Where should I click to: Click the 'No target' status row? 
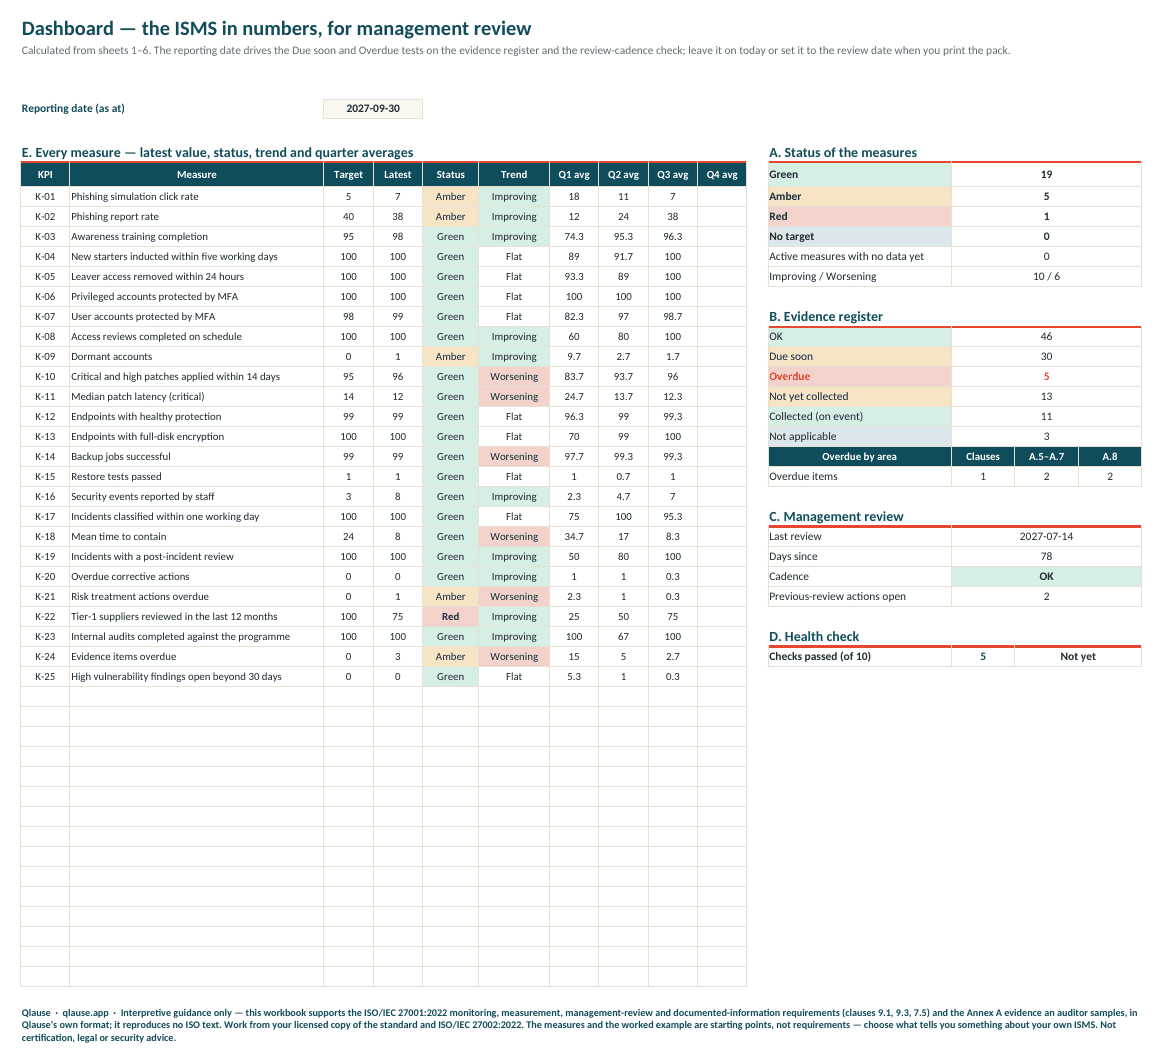coord(954,236)
